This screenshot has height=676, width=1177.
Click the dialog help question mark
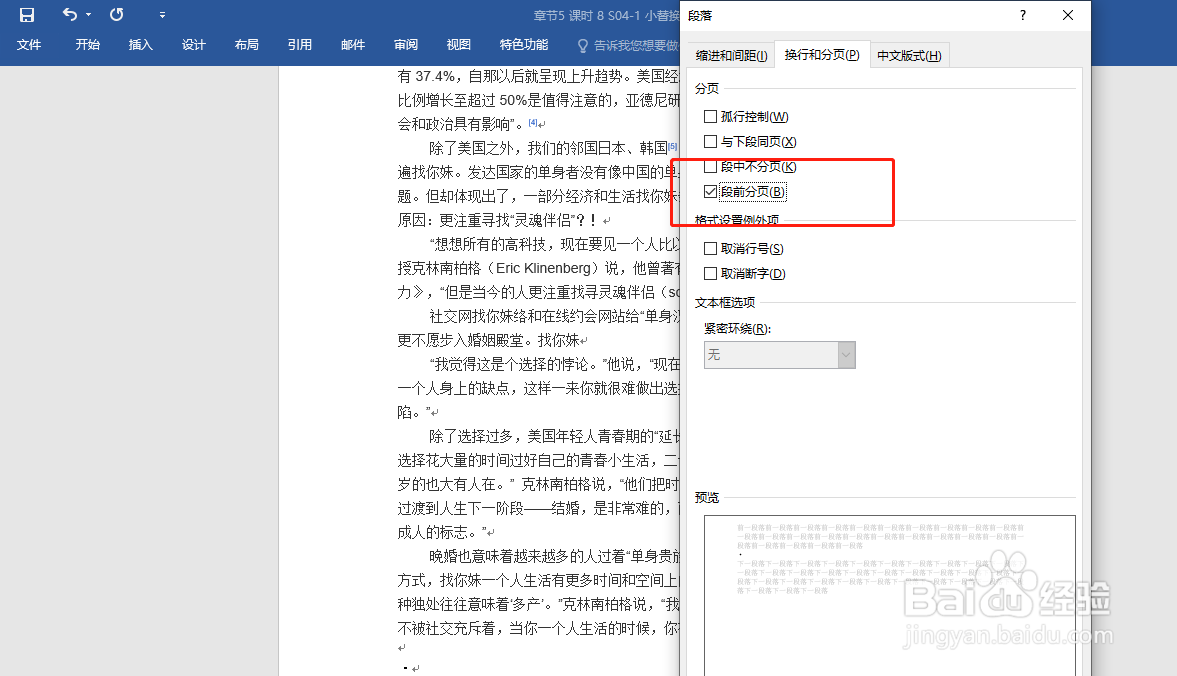point(1022,15)
